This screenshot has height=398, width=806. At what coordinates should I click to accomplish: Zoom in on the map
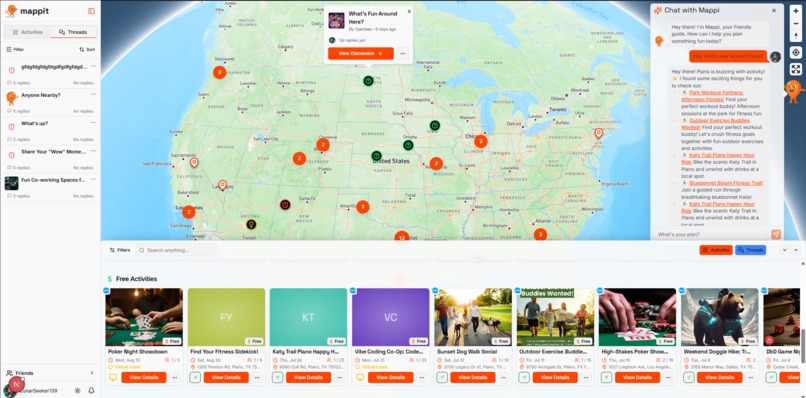[x=796, y=11]
